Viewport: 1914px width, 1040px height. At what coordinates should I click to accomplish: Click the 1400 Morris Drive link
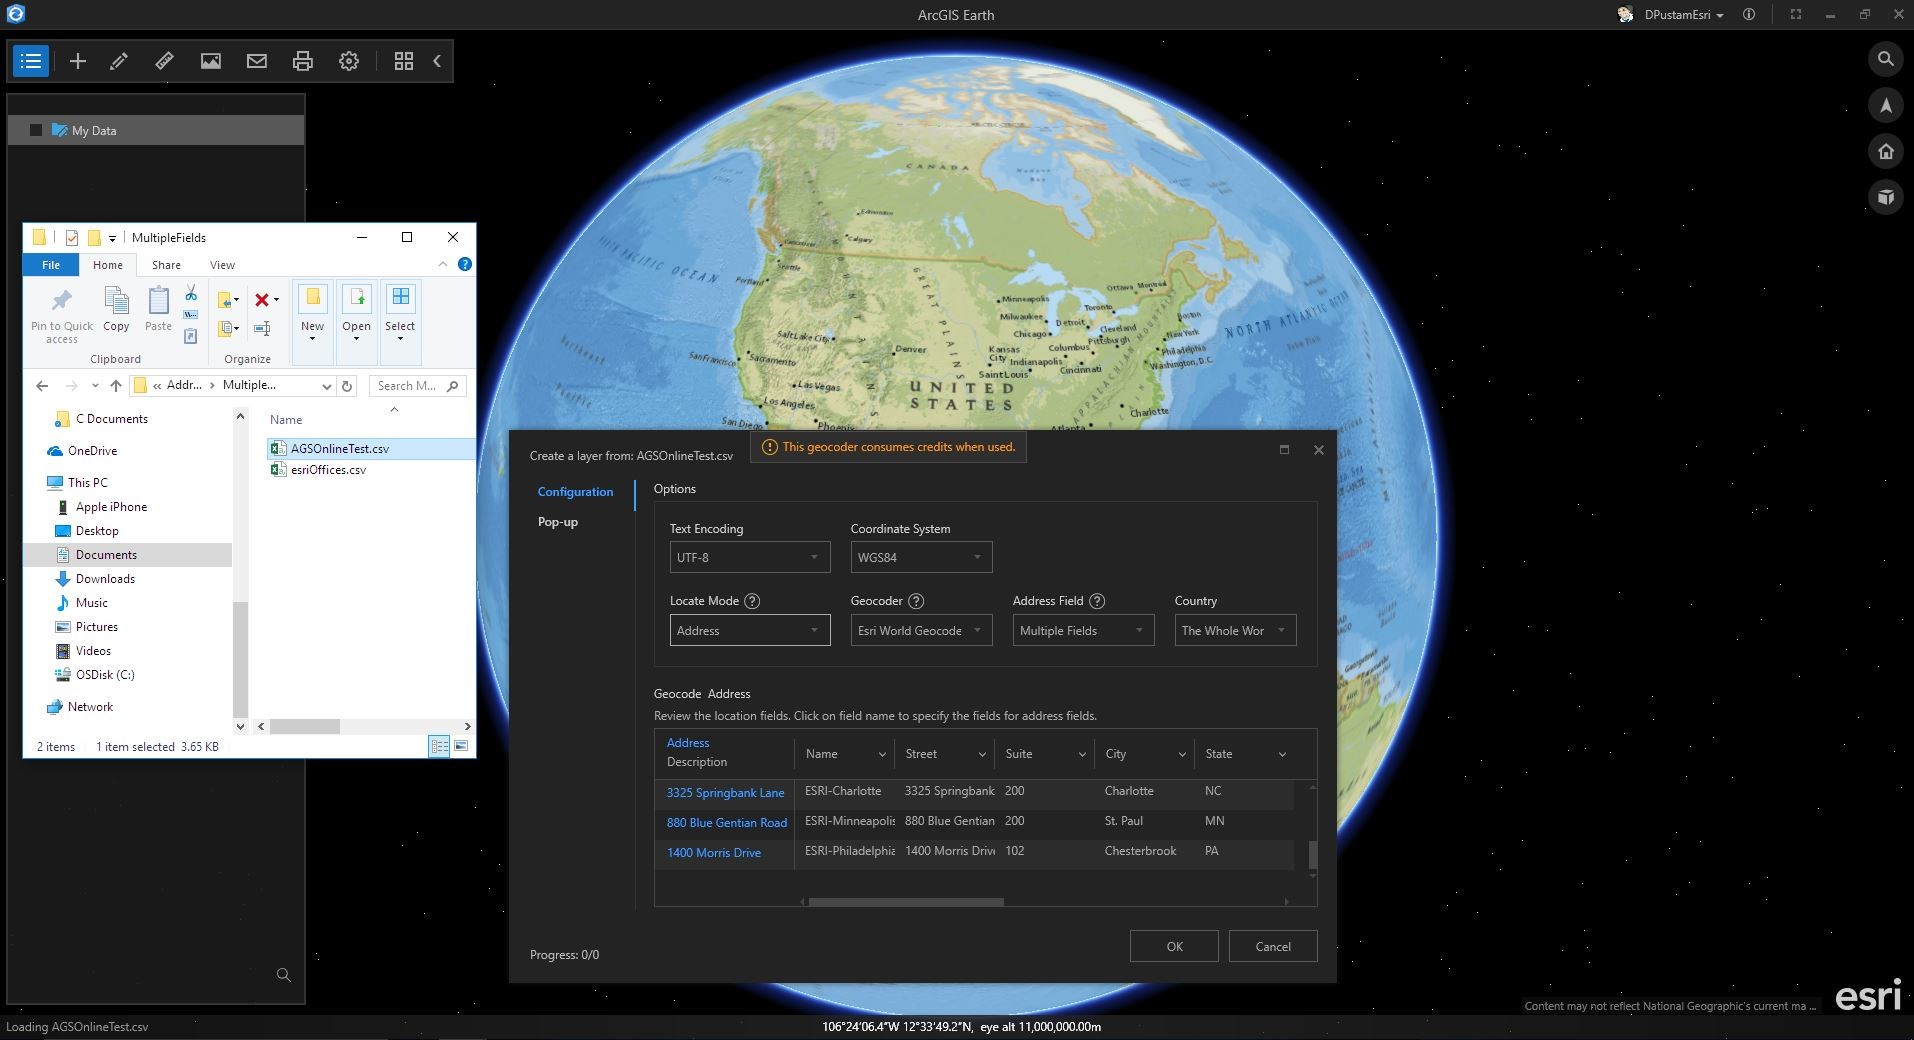click(714, 853)
